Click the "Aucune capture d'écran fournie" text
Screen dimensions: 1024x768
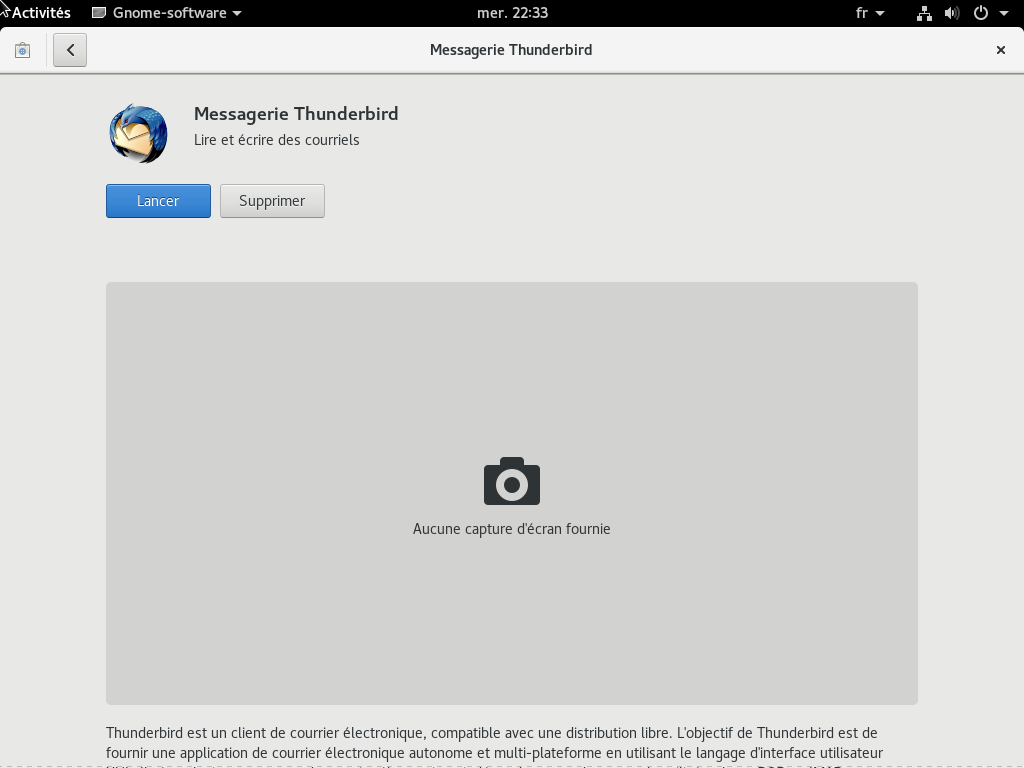coord(511,529)
